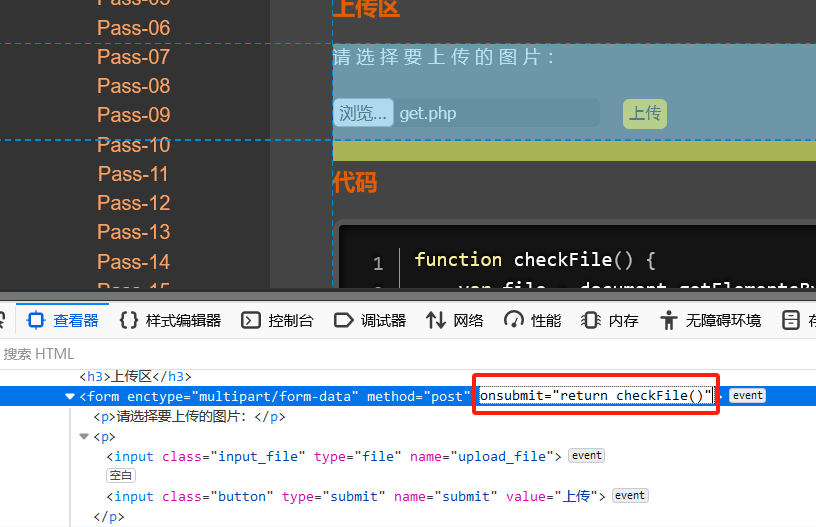
Task: Click the 上传 upload button
Action: click(645, 113)
